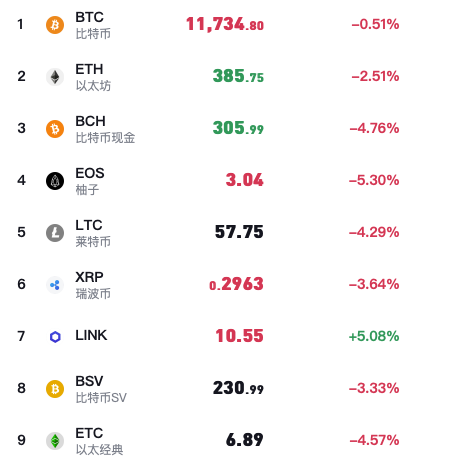Click the ETC price 6.89
Viewport: 453px width, 466px height.
(x=245, y=440)
